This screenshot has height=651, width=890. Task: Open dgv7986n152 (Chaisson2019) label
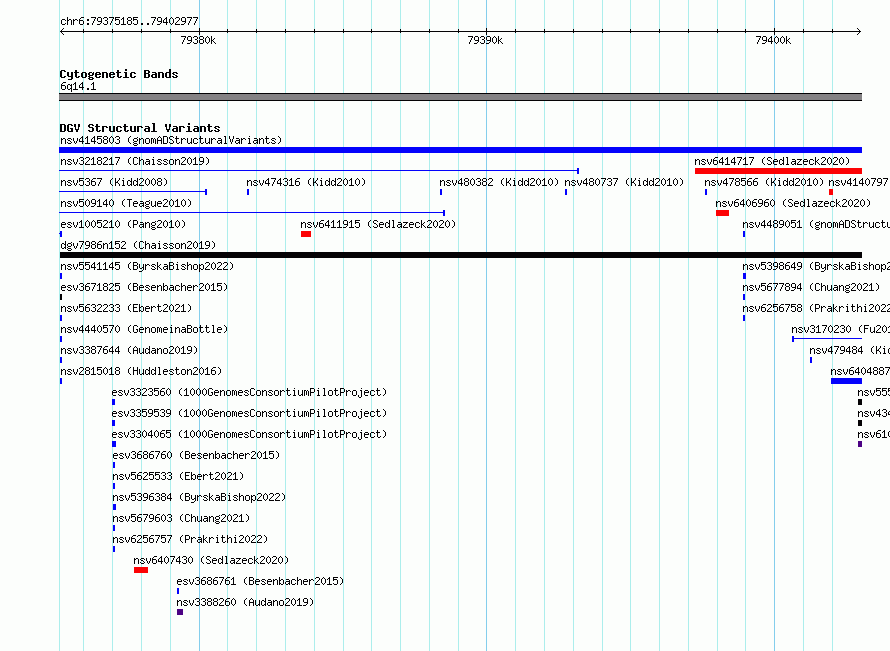(138, 245)
